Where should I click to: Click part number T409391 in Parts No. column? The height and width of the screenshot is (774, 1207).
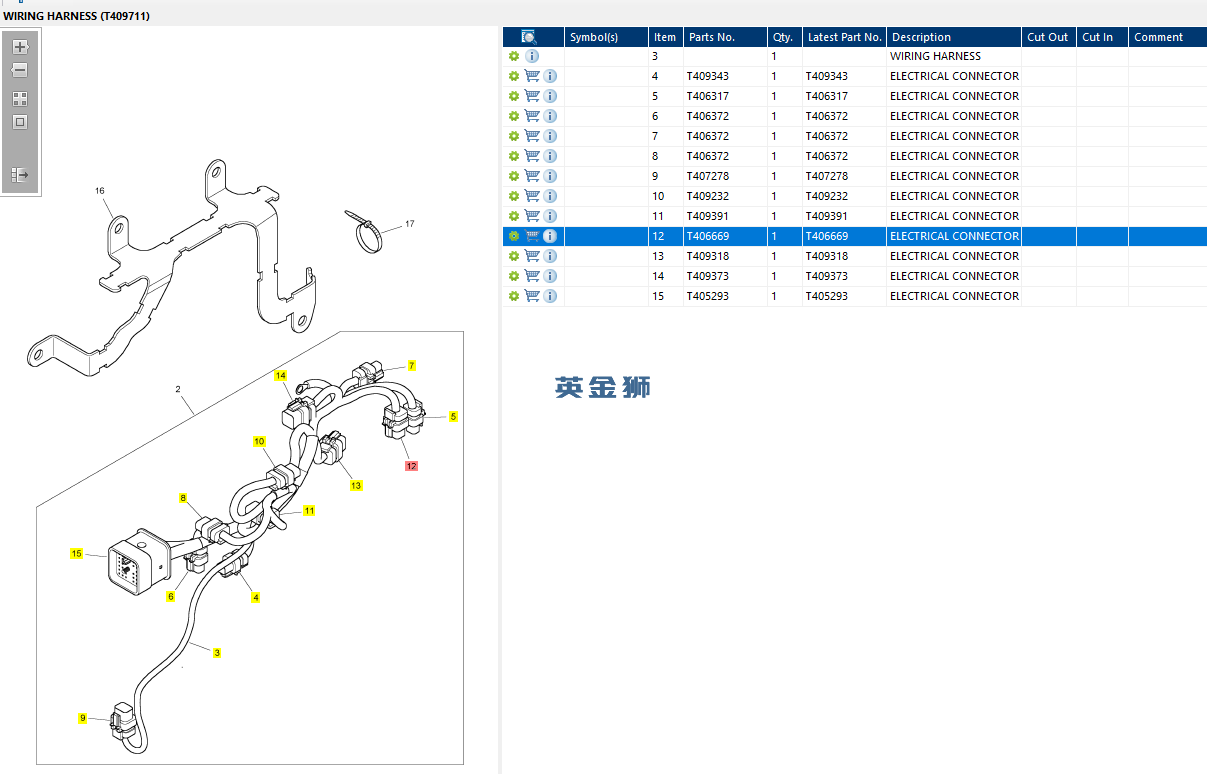click(x=708, y=216)
